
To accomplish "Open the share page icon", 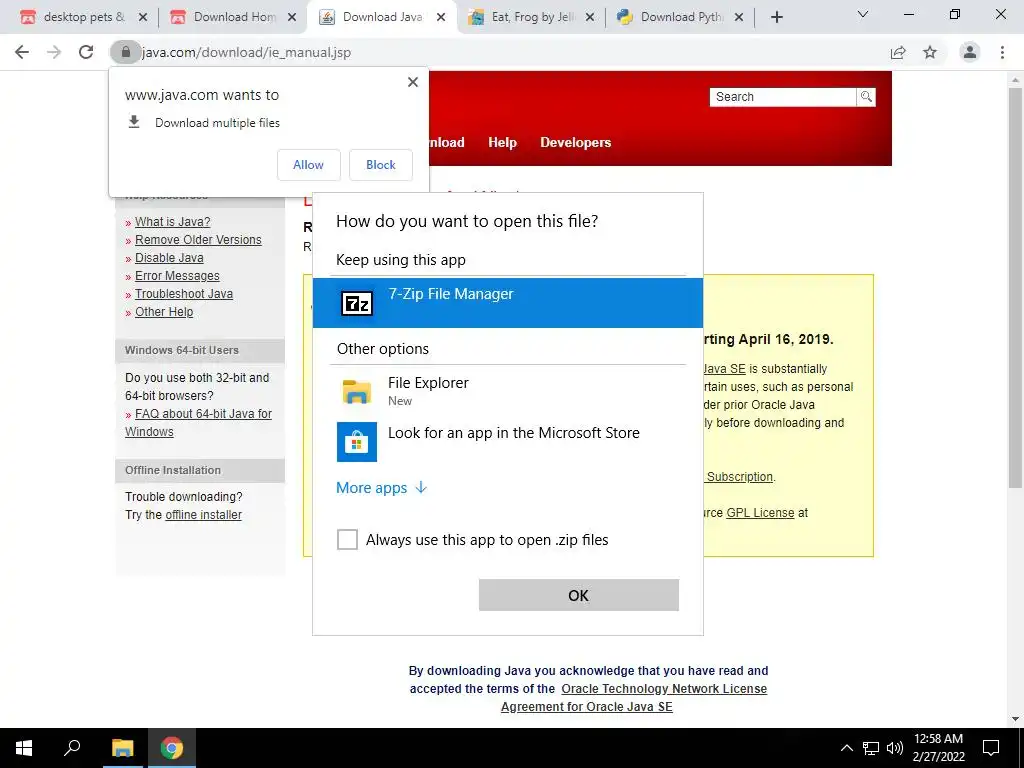I will coord(898,52).
